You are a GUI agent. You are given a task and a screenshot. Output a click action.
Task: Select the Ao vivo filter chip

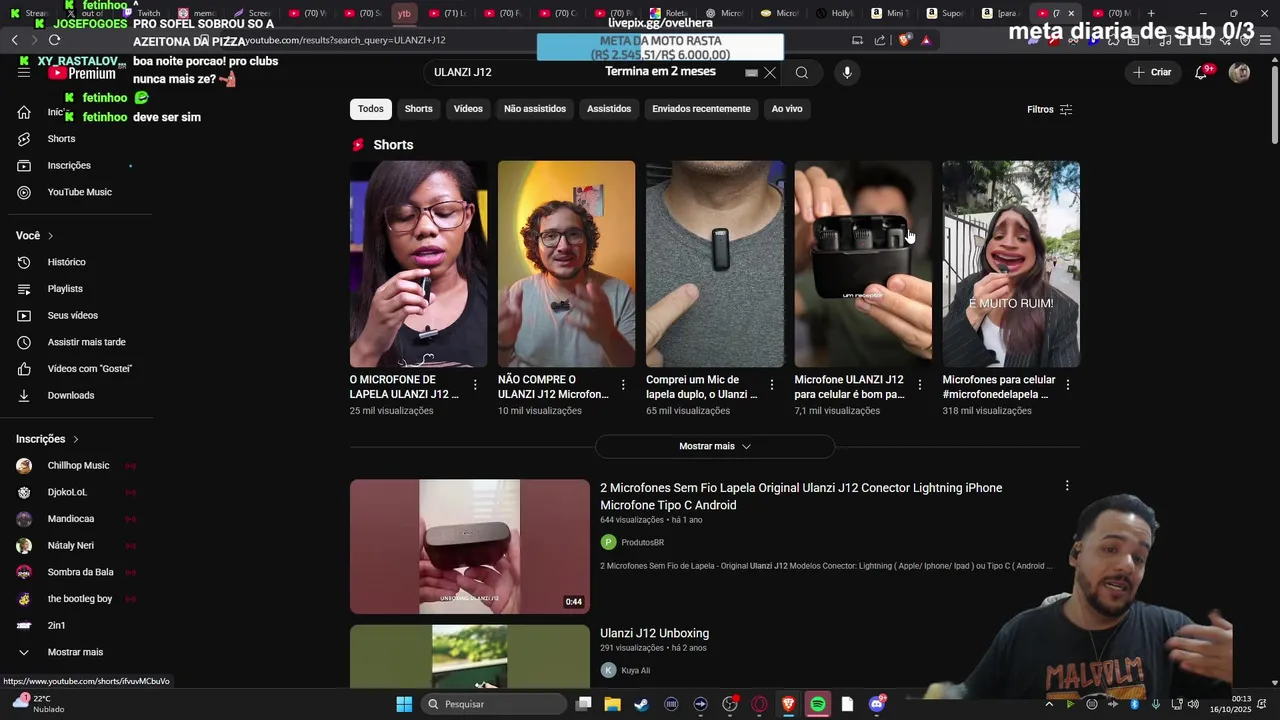pos(787,109)
